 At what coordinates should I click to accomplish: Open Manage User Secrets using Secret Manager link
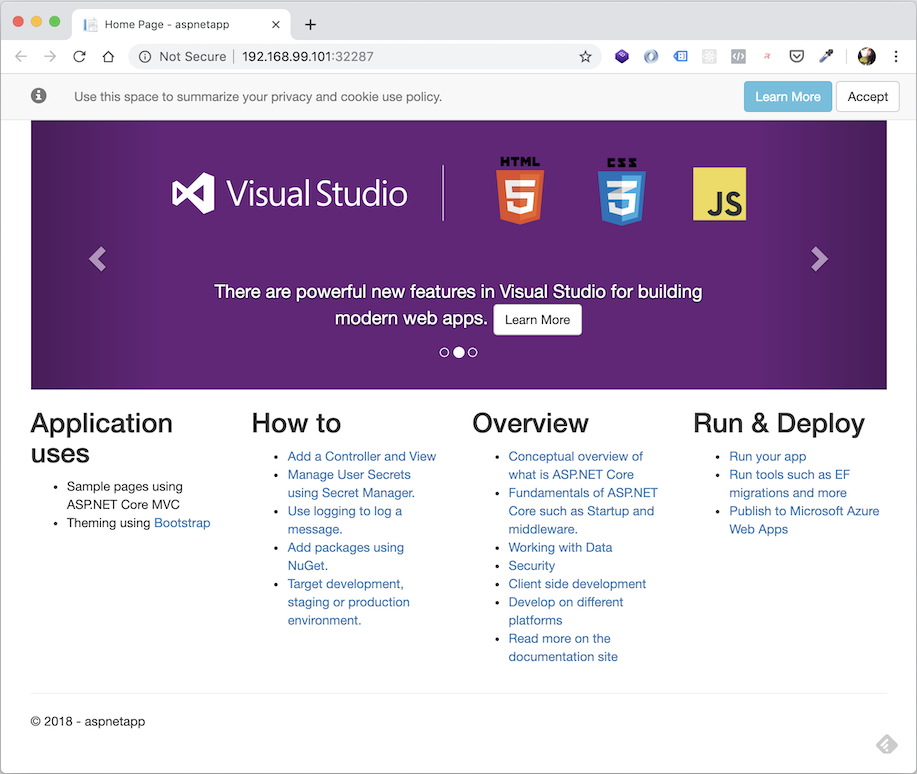point(351,484)
